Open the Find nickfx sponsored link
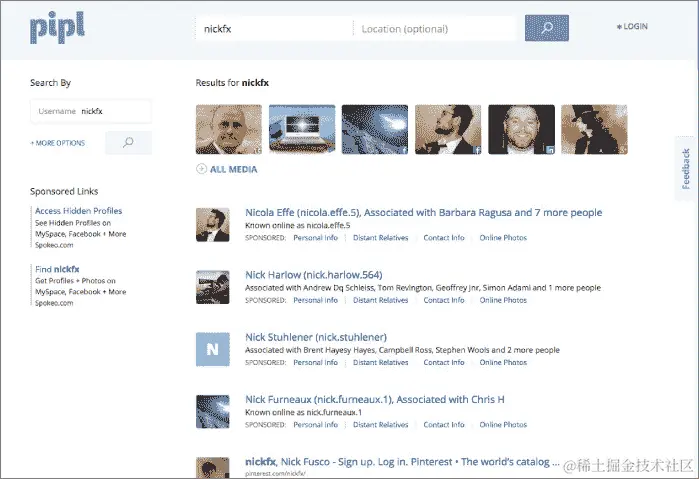Image resolution: width=699 pixels, height=479 pixels. point(57,269)
